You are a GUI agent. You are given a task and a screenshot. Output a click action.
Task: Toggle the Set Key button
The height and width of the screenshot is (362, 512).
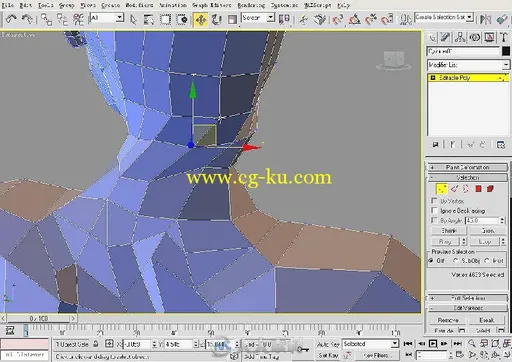coord(328,355)
